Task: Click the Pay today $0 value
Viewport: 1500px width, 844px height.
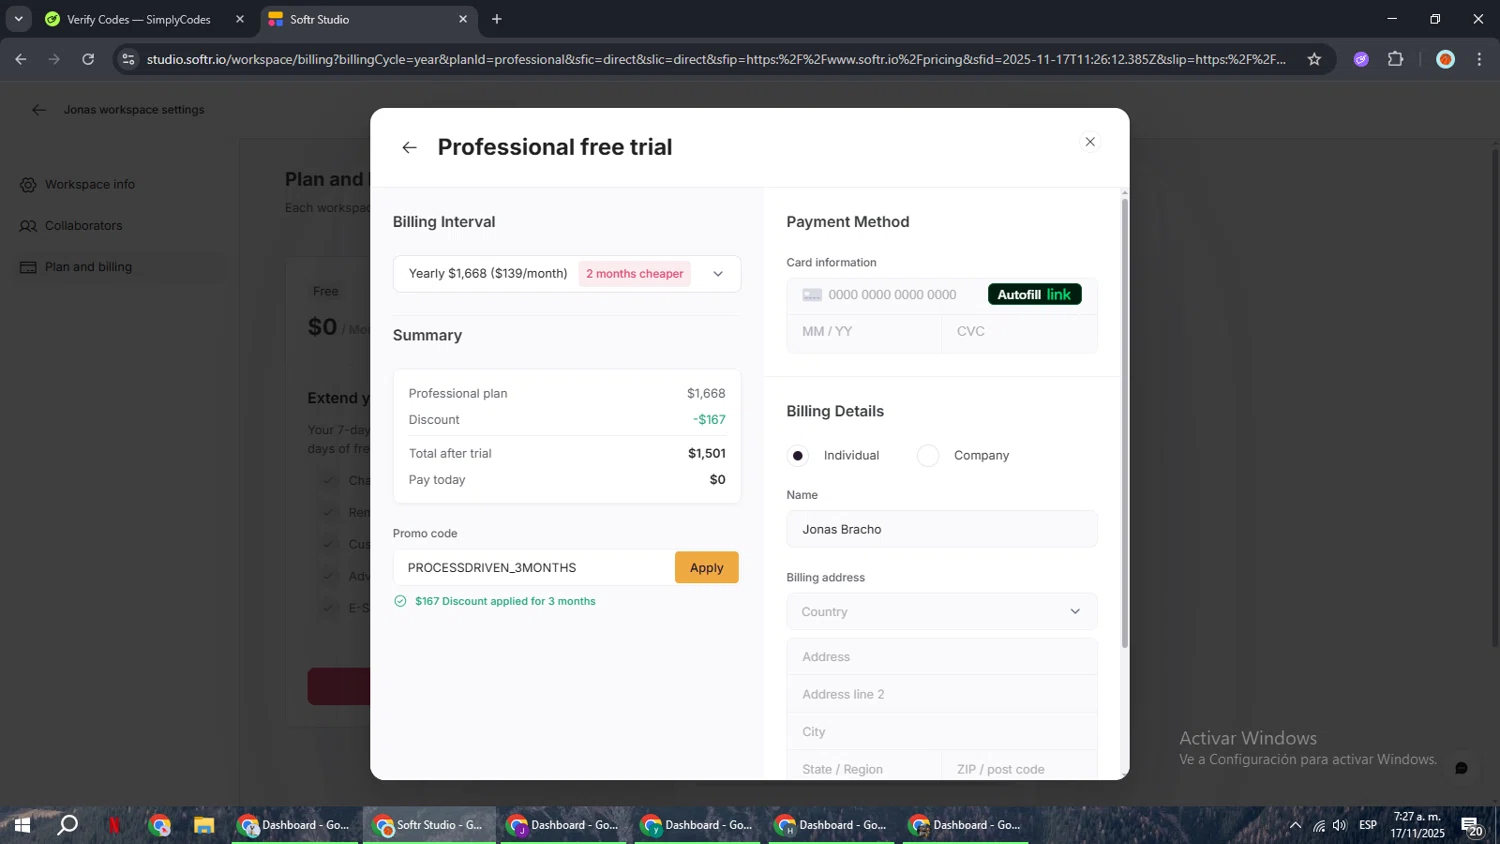Action: click(x=718, y=480)
